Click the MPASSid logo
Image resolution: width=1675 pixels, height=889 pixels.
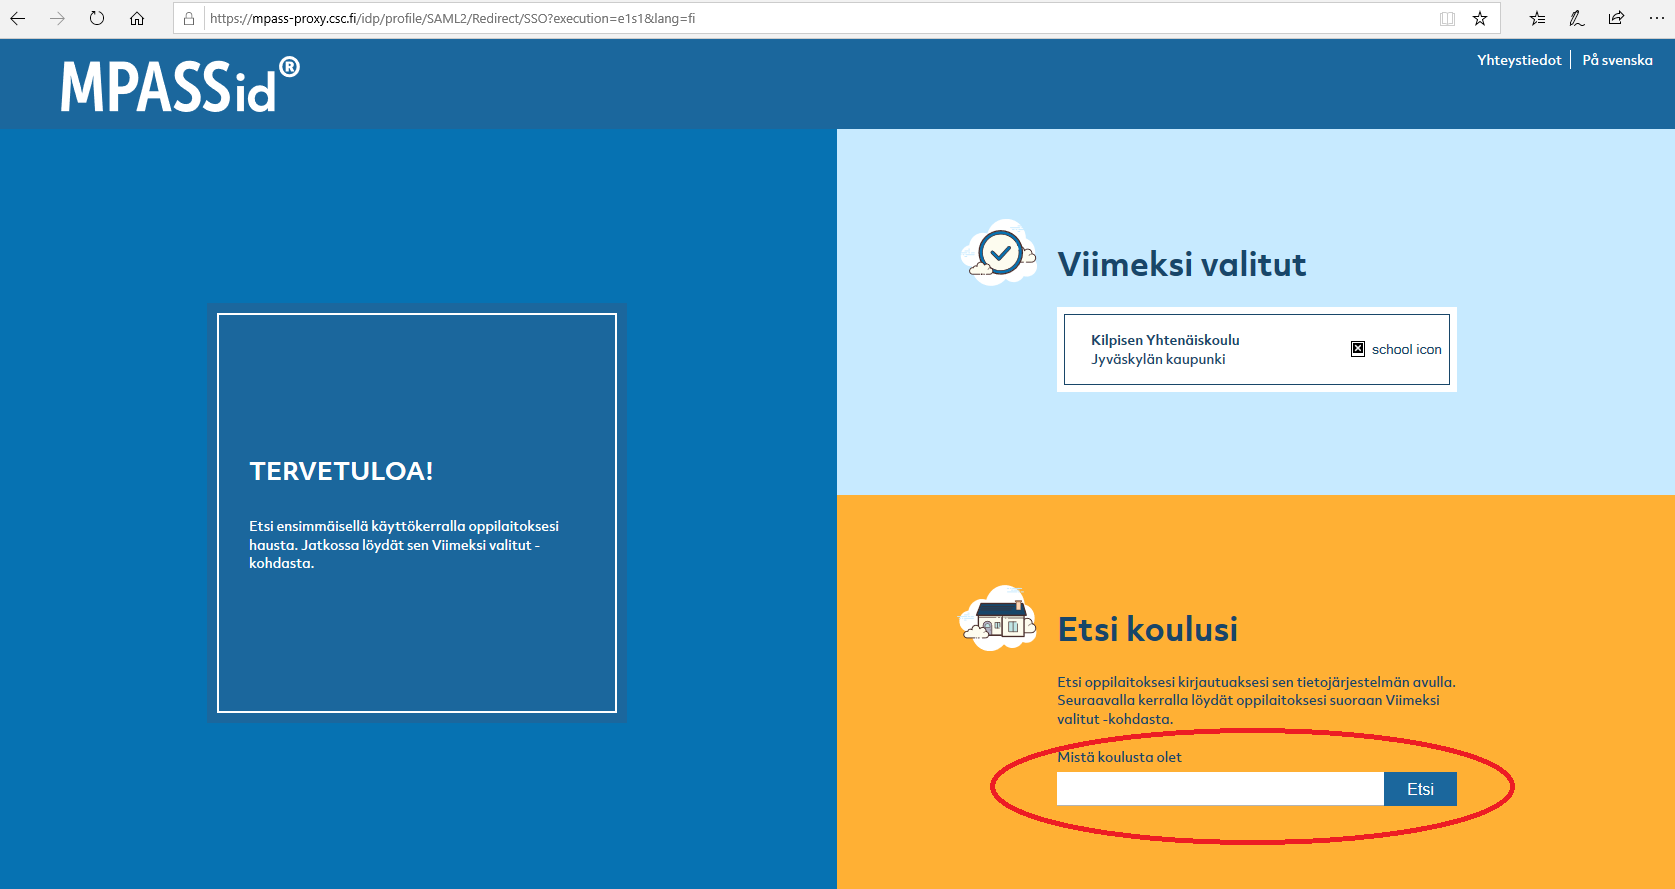[x=179, y=85]
